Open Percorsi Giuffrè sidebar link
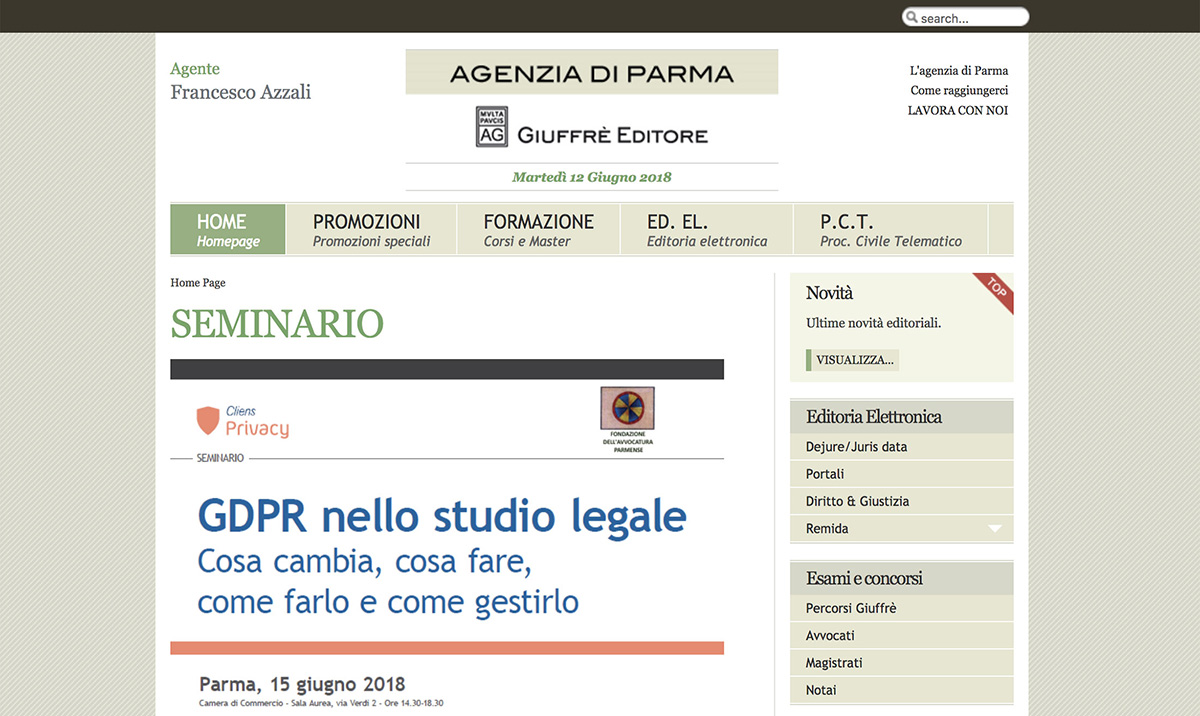The height and width of the screenshot is (716, 1200). pyautogui.click(x=902, y=608)
